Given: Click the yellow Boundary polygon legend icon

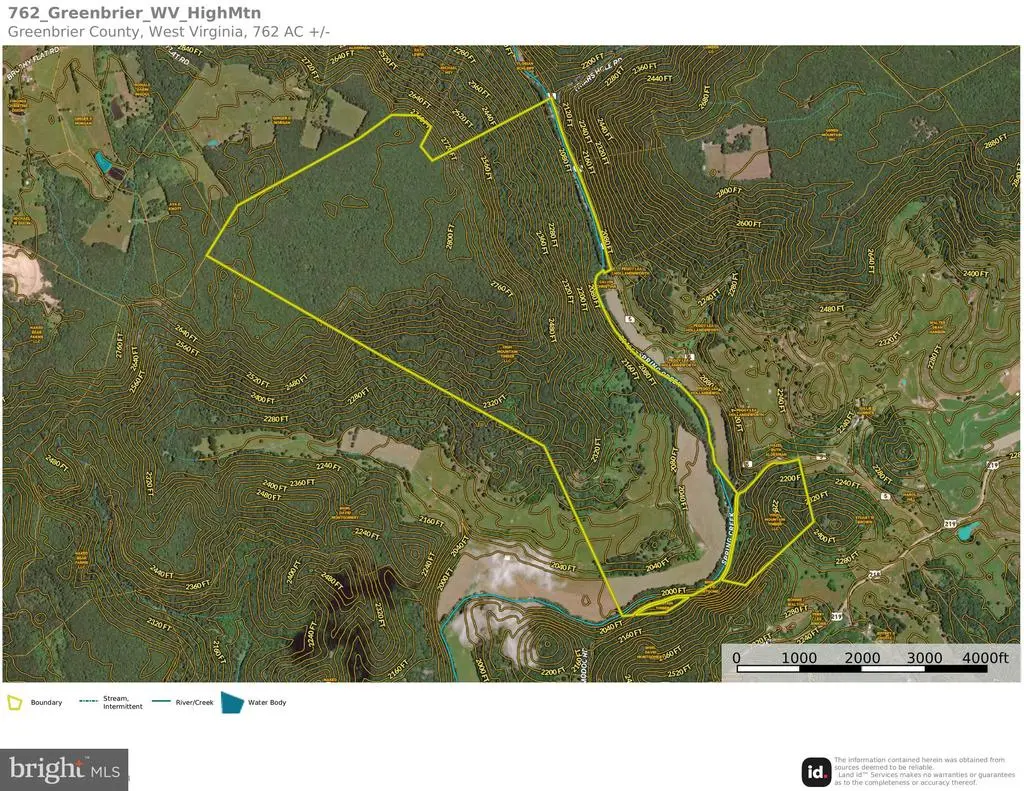Looking at the screenshot, I should coord(15,703).
